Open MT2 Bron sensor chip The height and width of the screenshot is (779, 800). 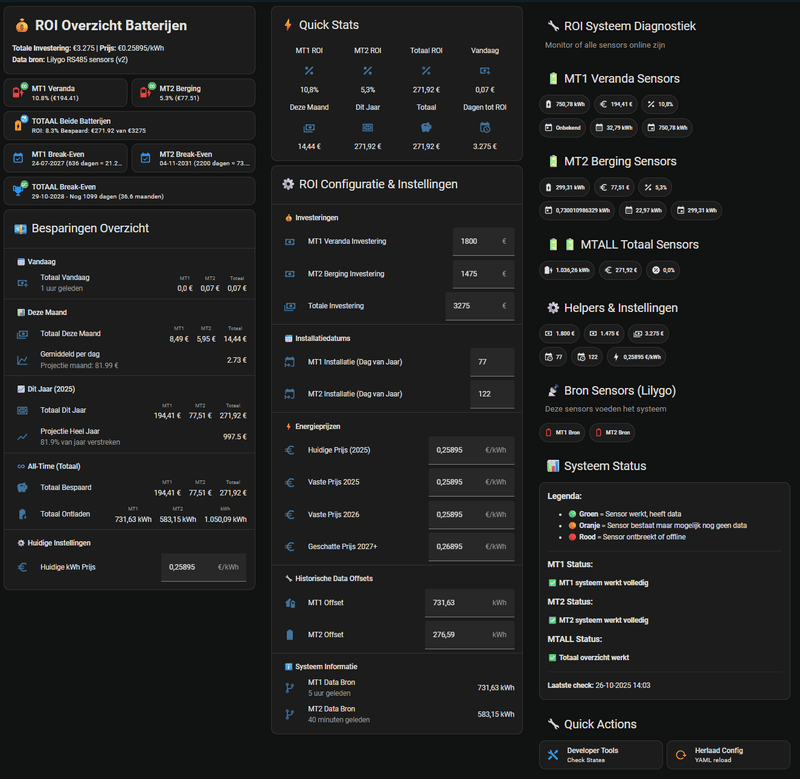[x=612, y=433]
